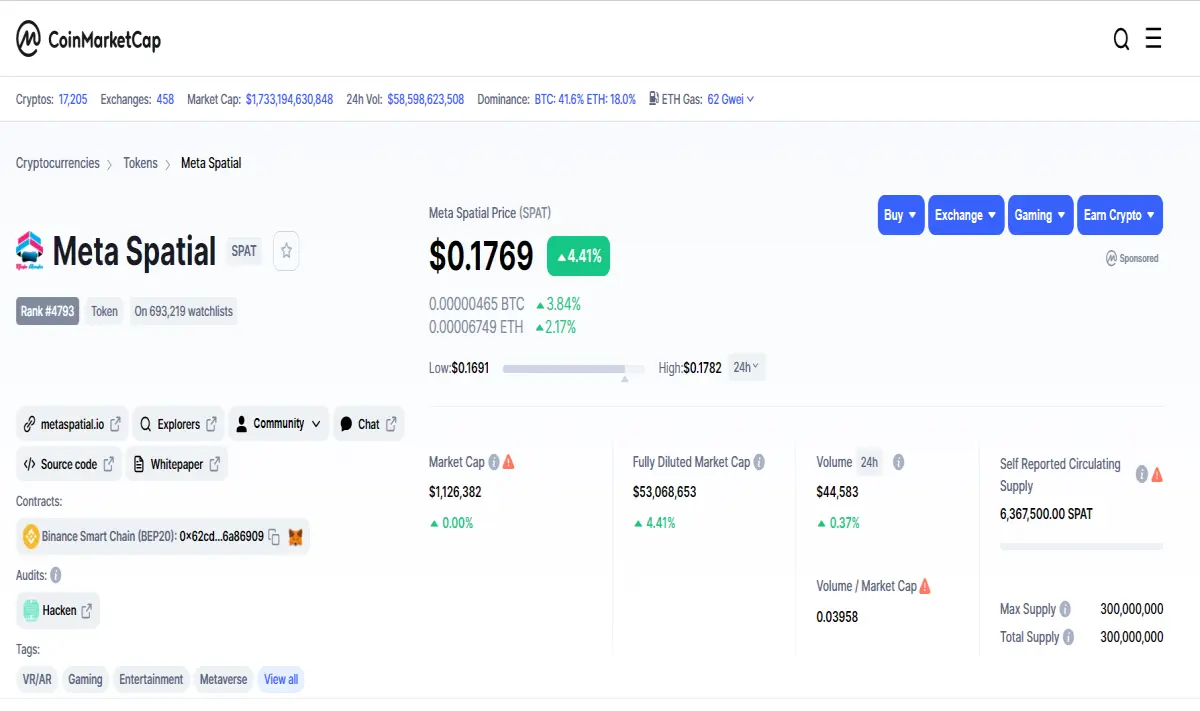Click the Volume 24h selector
The width and height of the screenshot is (1200, 711).
pyautogui.click(x=870, y=462)
